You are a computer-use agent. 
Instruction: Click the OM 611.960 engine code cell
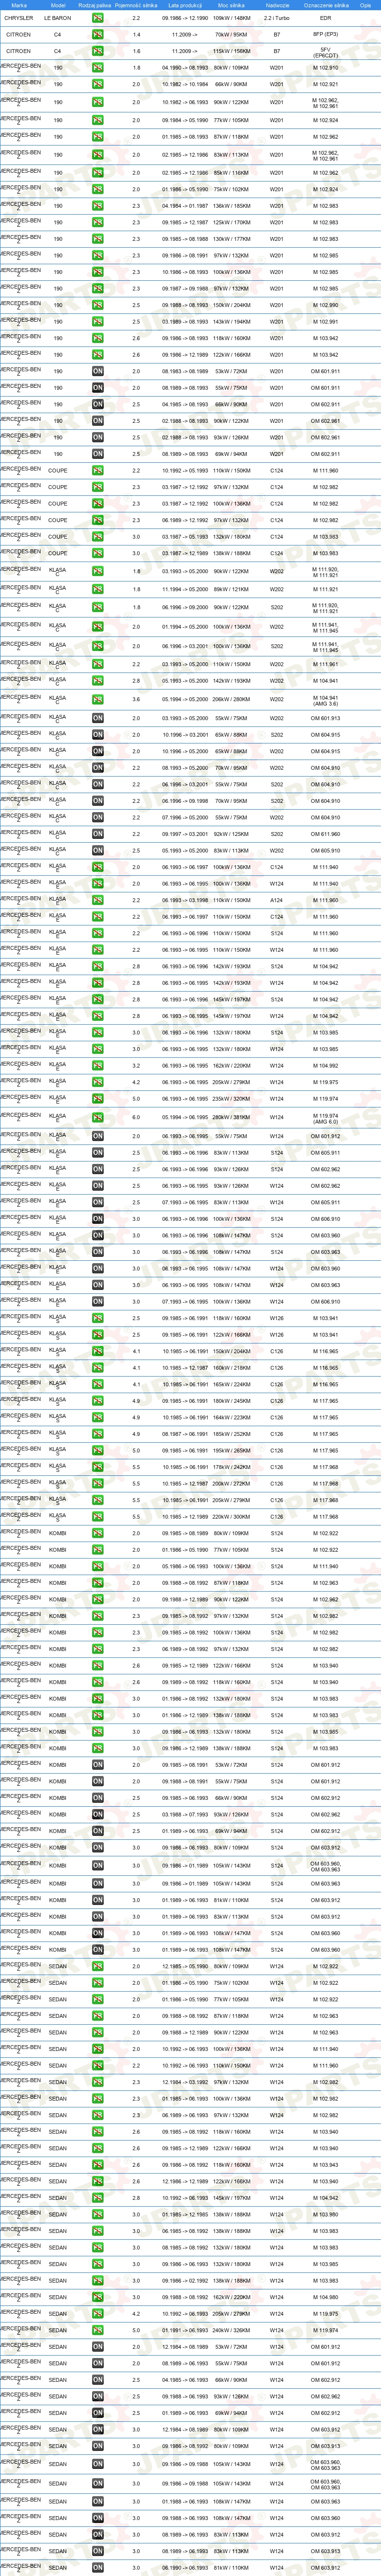(326, 834)
